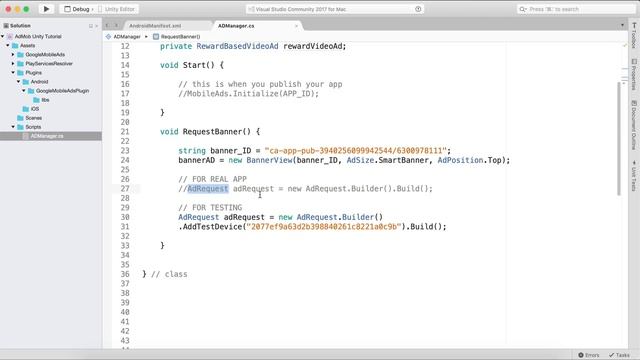Select the GoogleMobileAdsPlugin folder
The width and height of the screenshot is (640, 360).
click(x=62, y=91)
